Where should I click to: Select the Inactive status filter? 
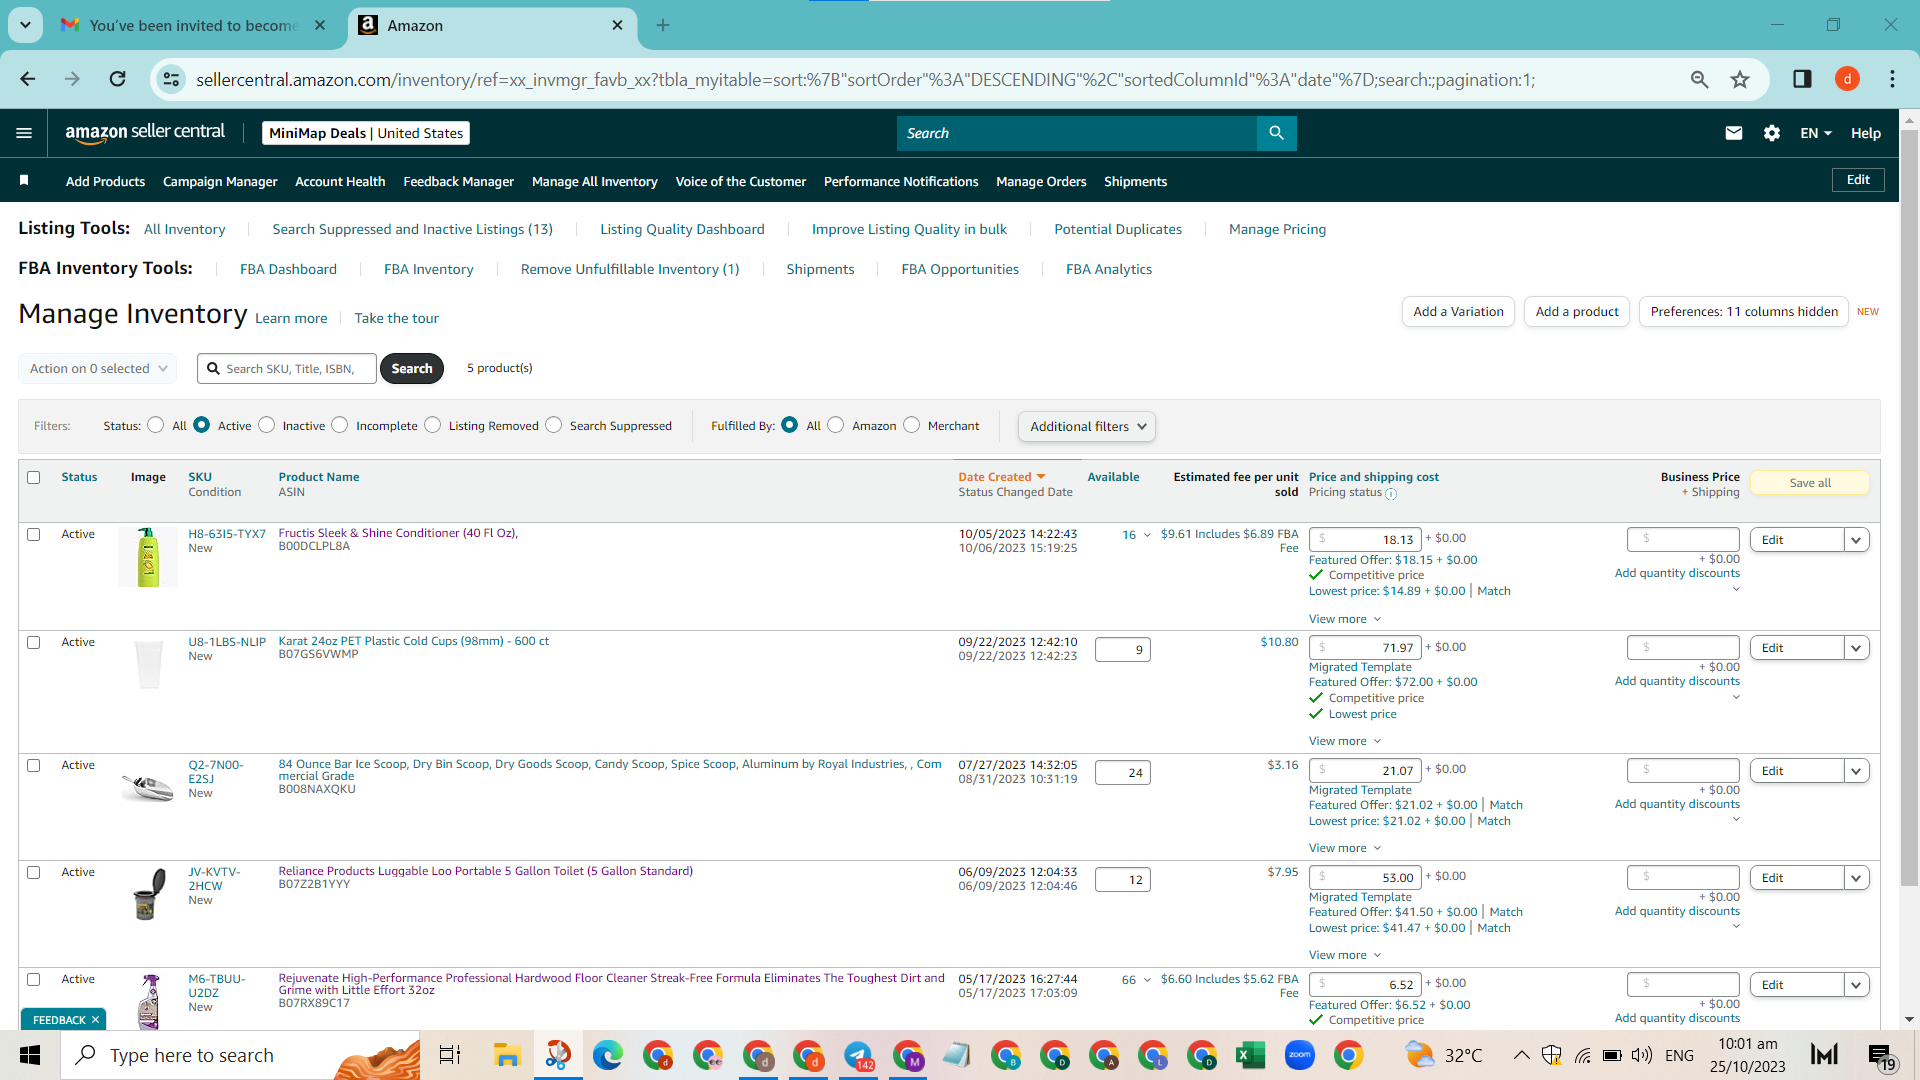click(x=266, y=425)
